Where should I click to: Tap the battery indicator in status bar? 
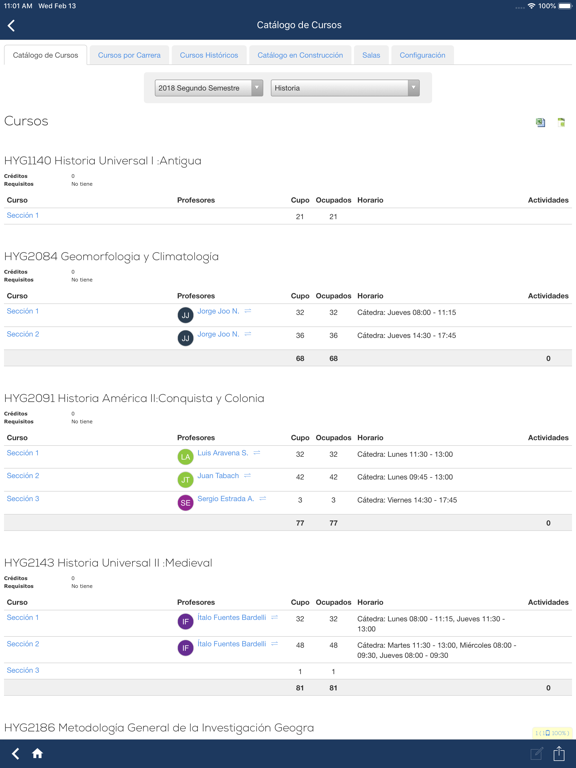(x=565, y=6)
